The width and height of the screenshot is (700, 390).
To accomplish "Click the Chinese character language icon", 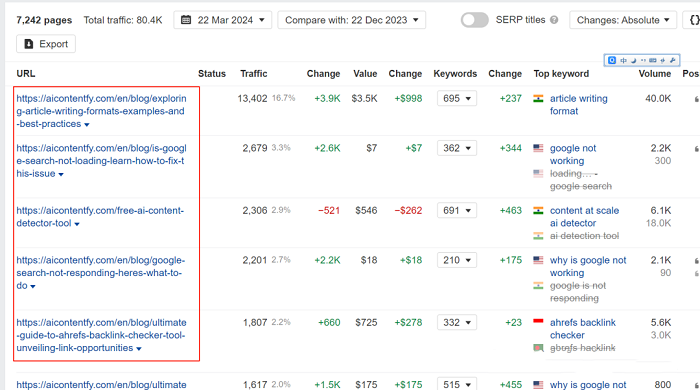I will tap(623, 60).
